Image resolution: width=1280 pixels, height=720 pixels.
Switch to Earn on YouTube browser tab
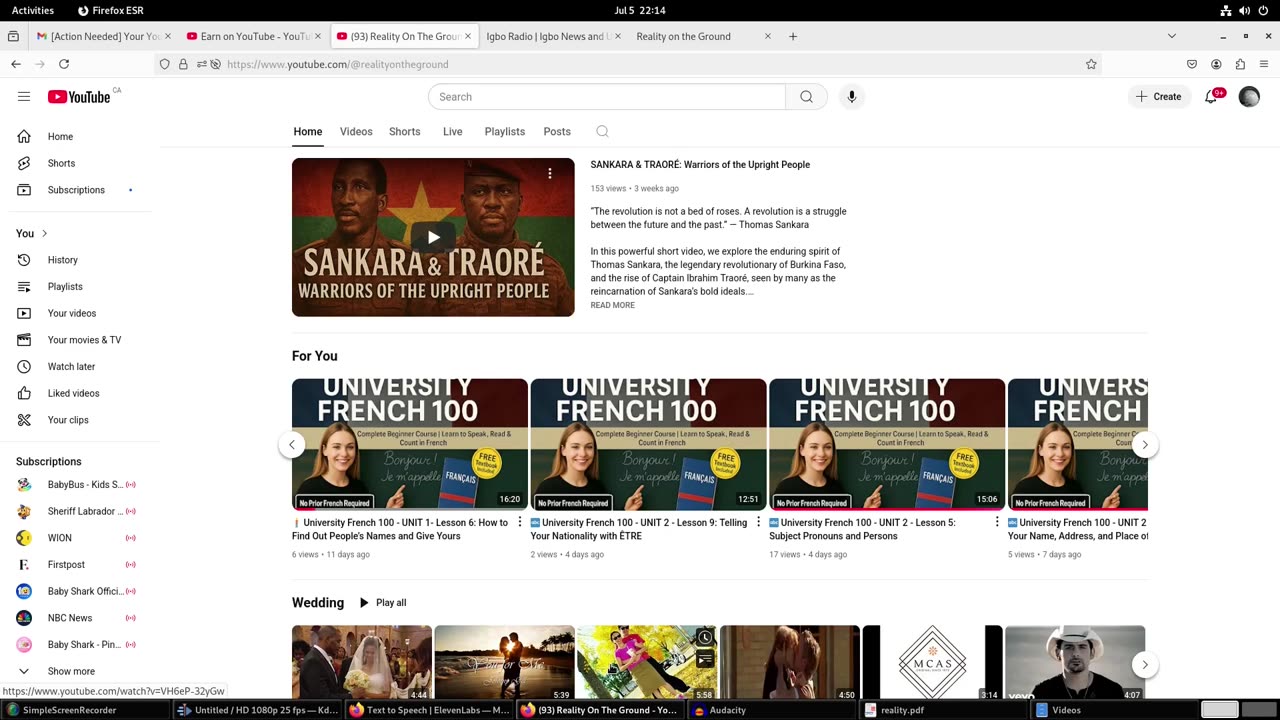[x=253, y=36]
